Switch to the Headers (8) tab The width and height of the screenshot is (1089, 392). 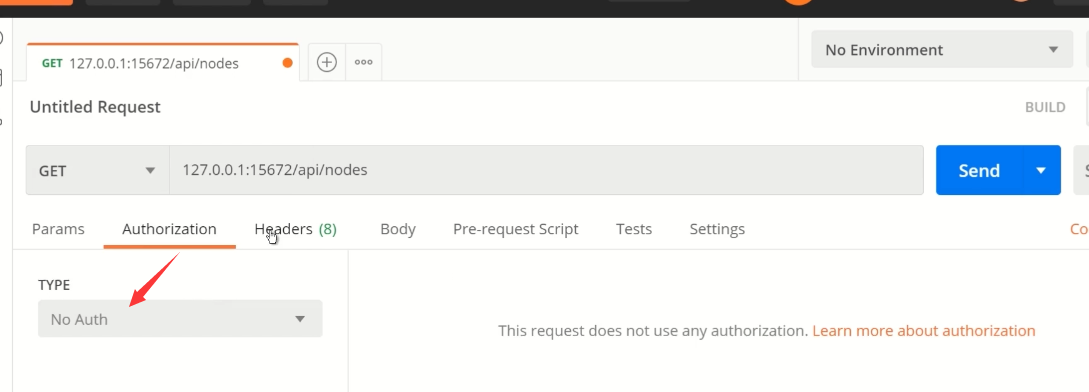coord(295,229)
